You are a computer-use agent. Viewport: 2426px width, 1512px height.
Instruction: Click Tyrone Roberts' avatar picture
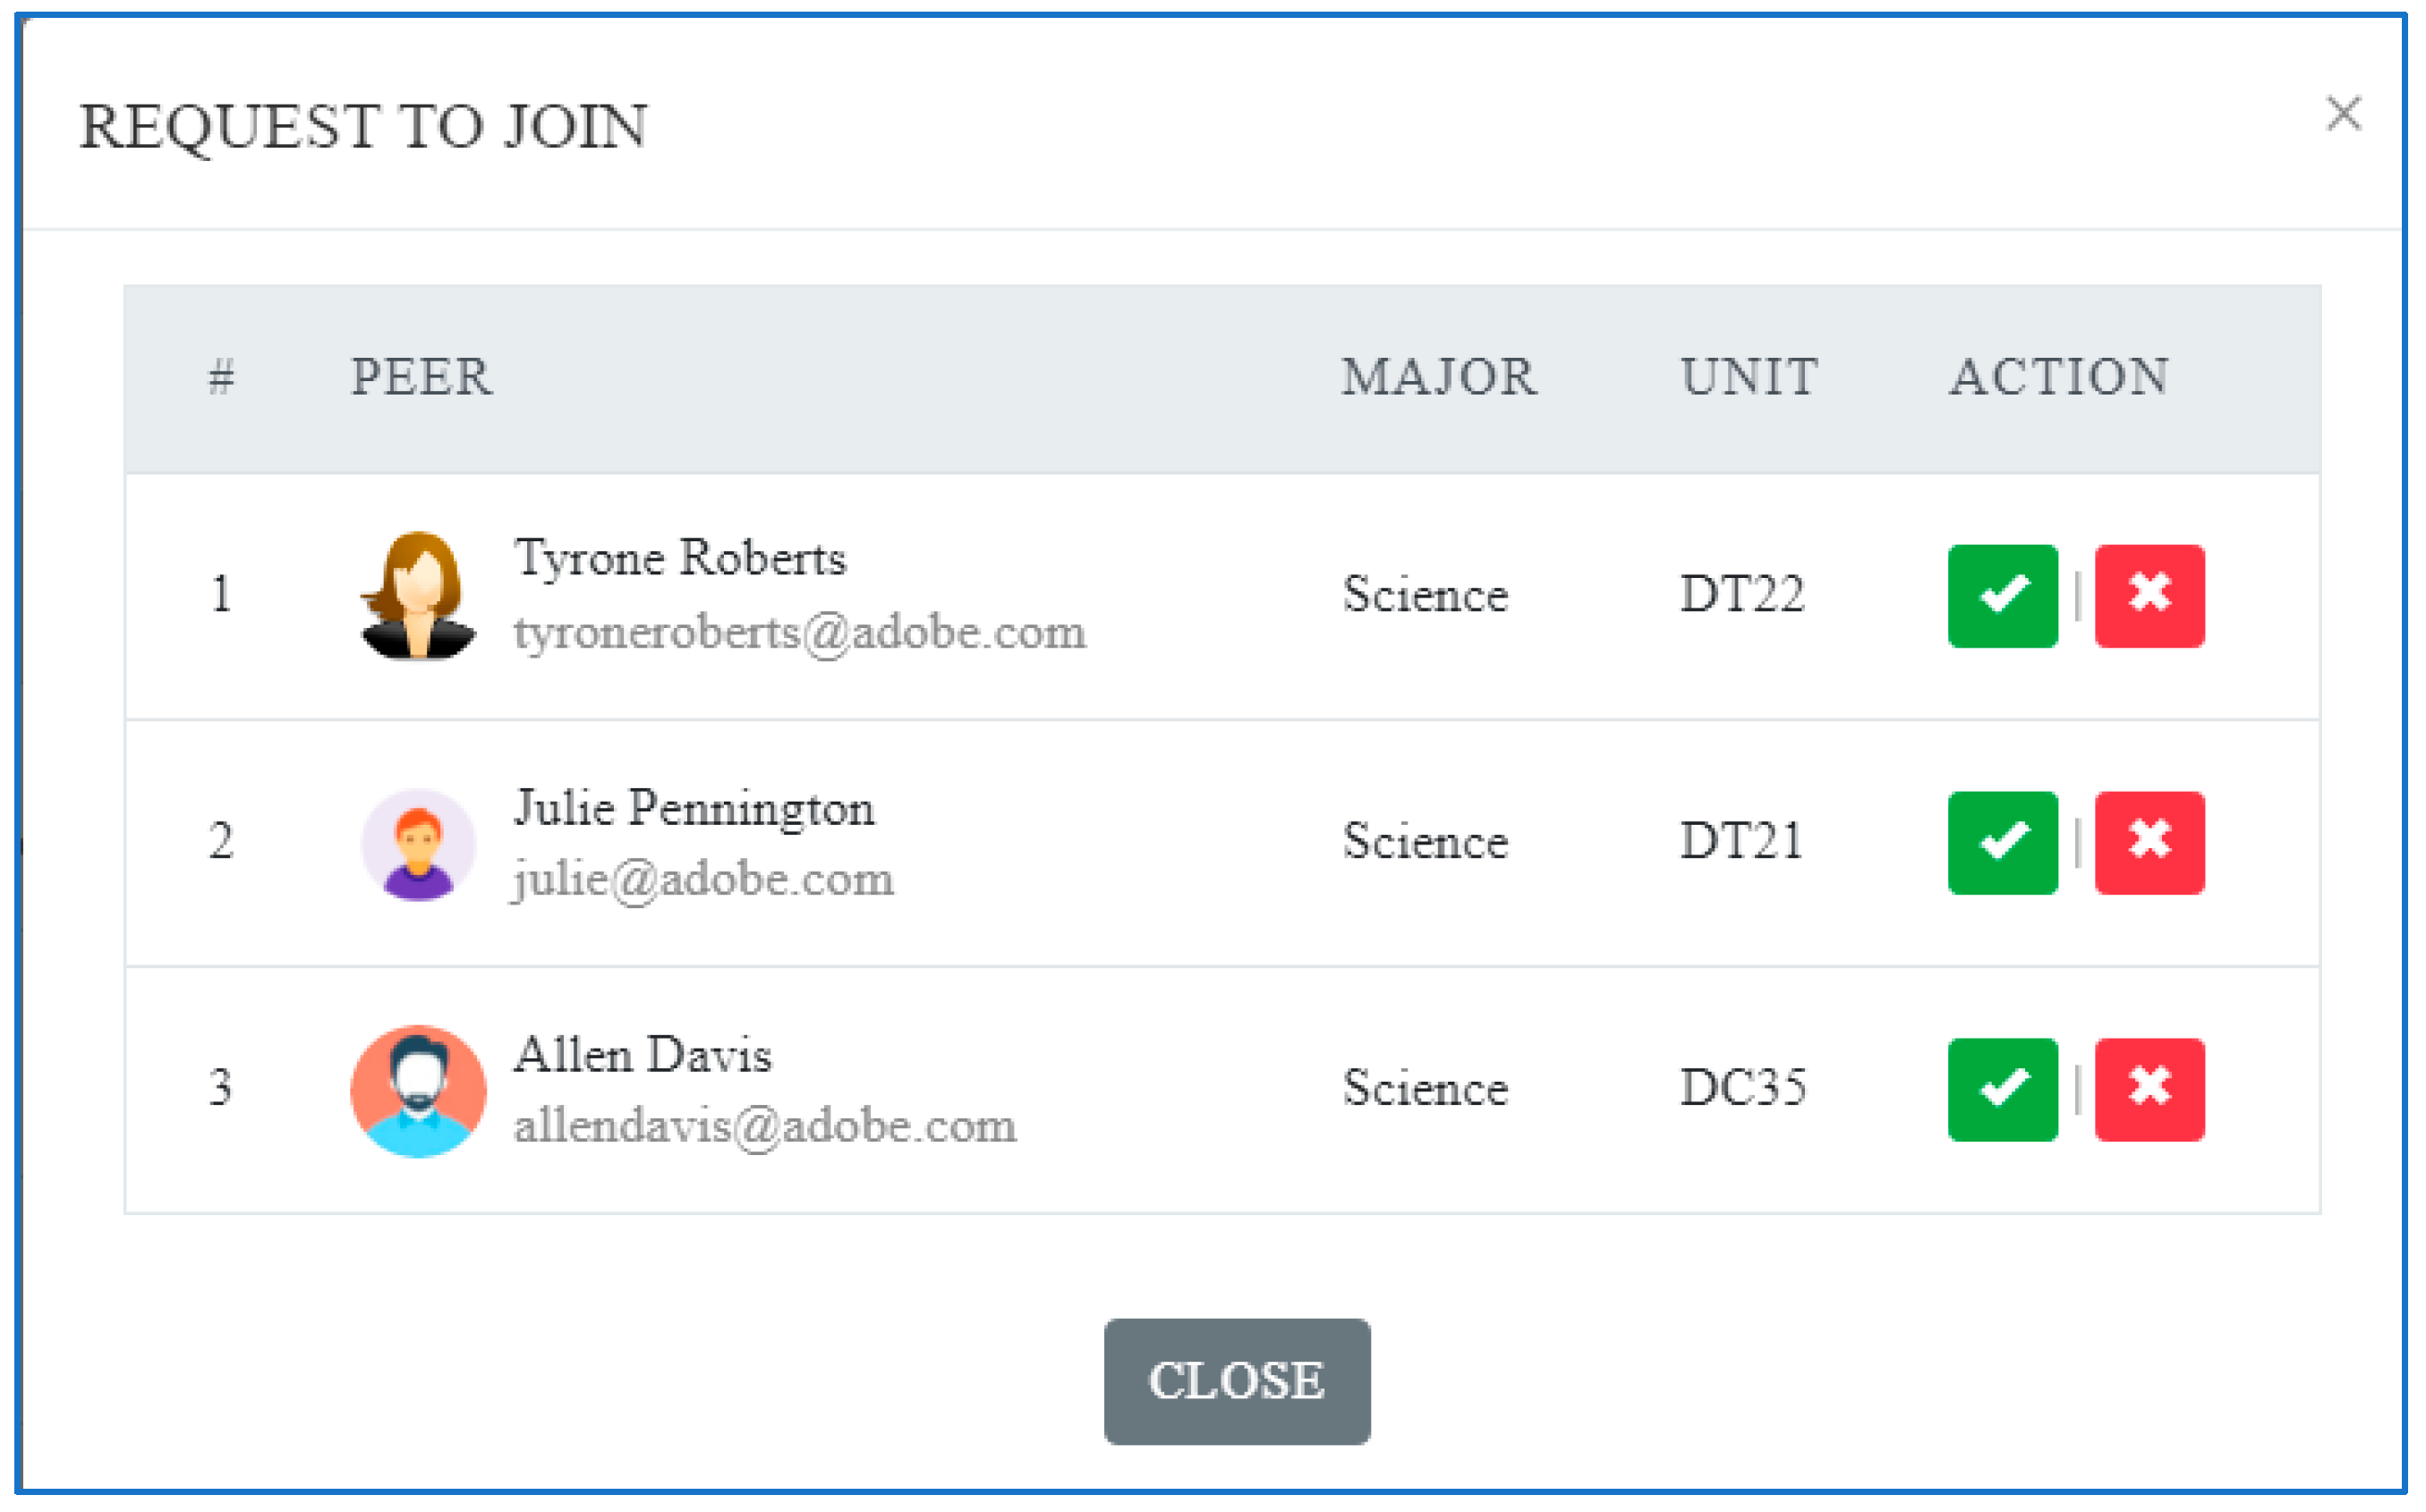tap(418, 596)
